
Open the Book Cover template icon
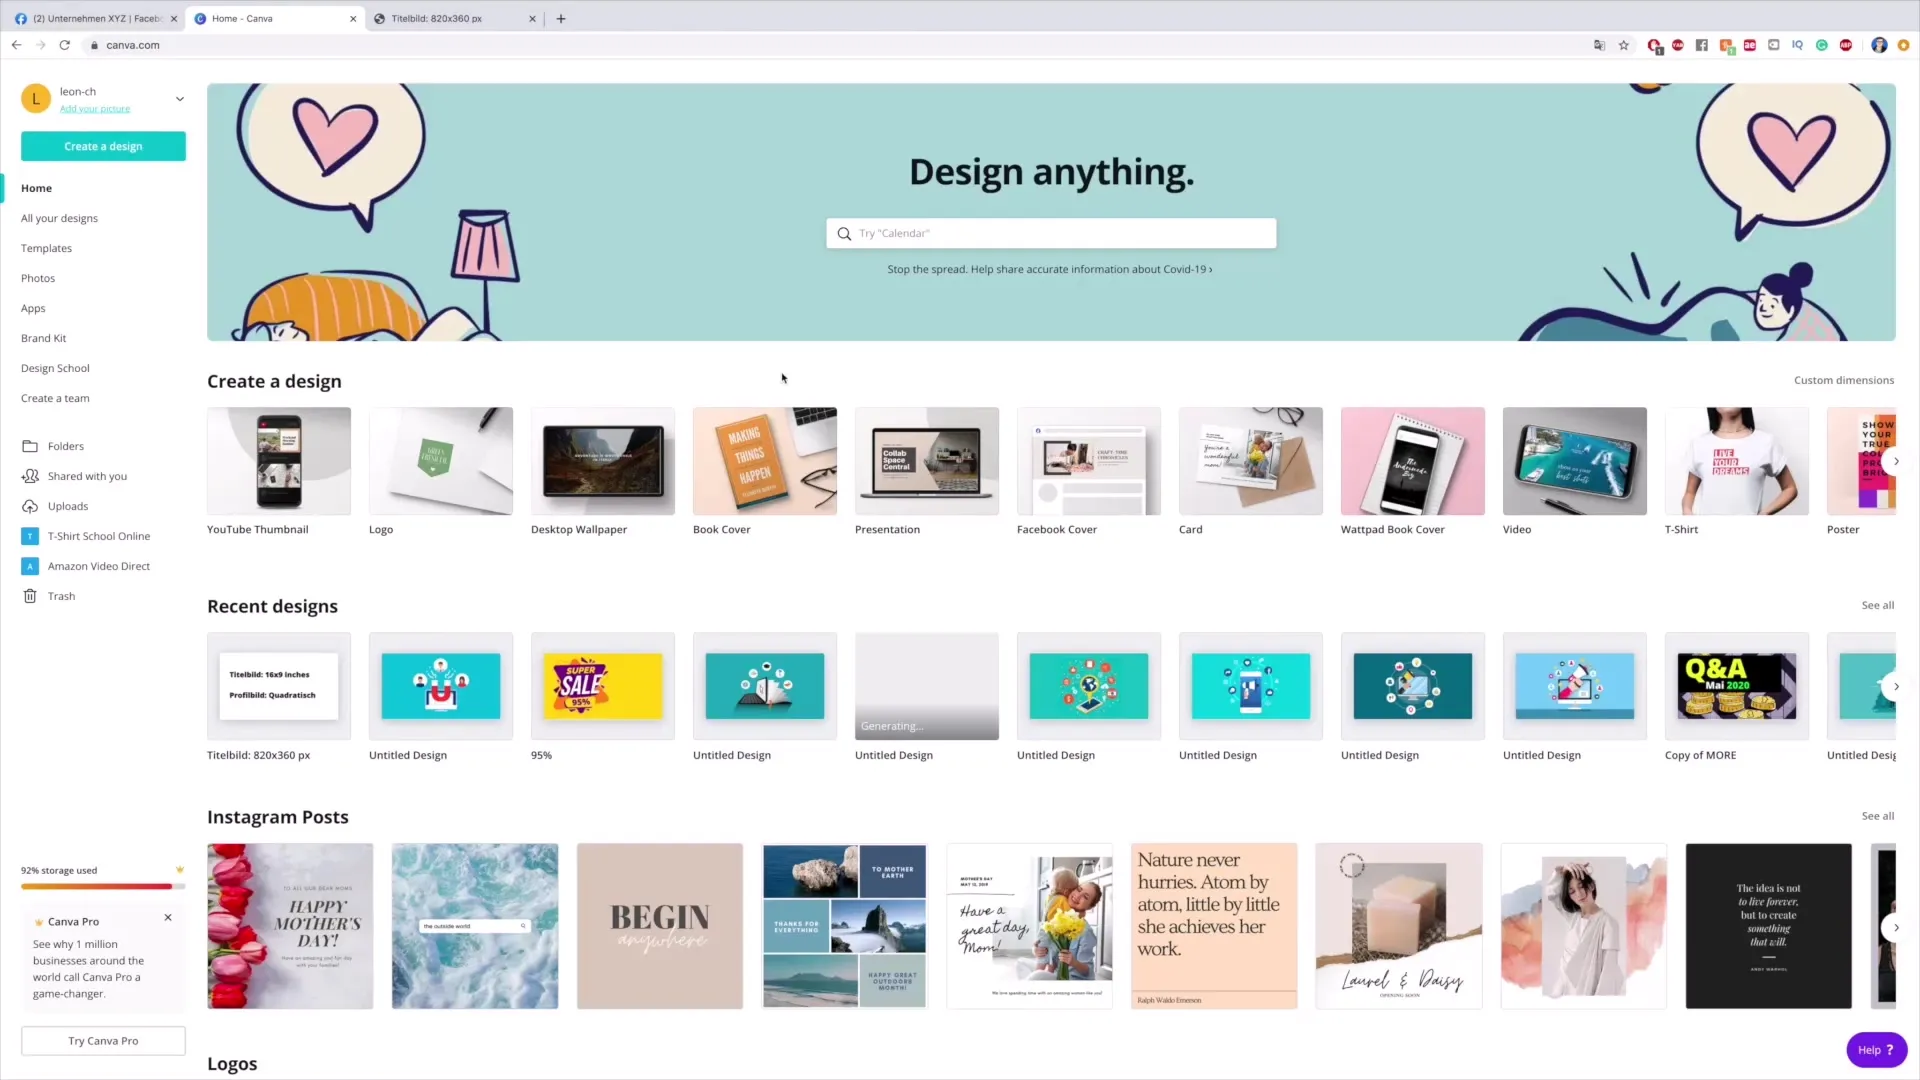pos(765,460)
